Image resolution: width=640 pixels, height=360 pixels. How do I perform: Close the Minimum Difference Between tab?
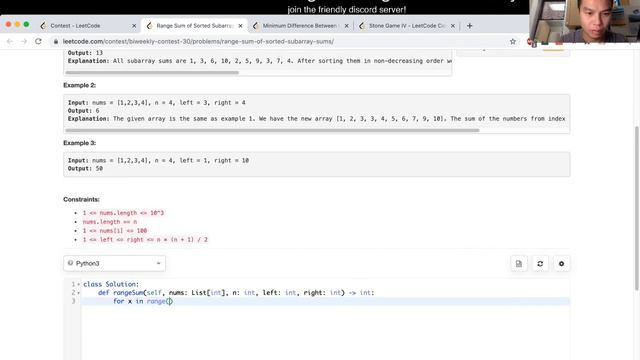click(x=347, y=26)
